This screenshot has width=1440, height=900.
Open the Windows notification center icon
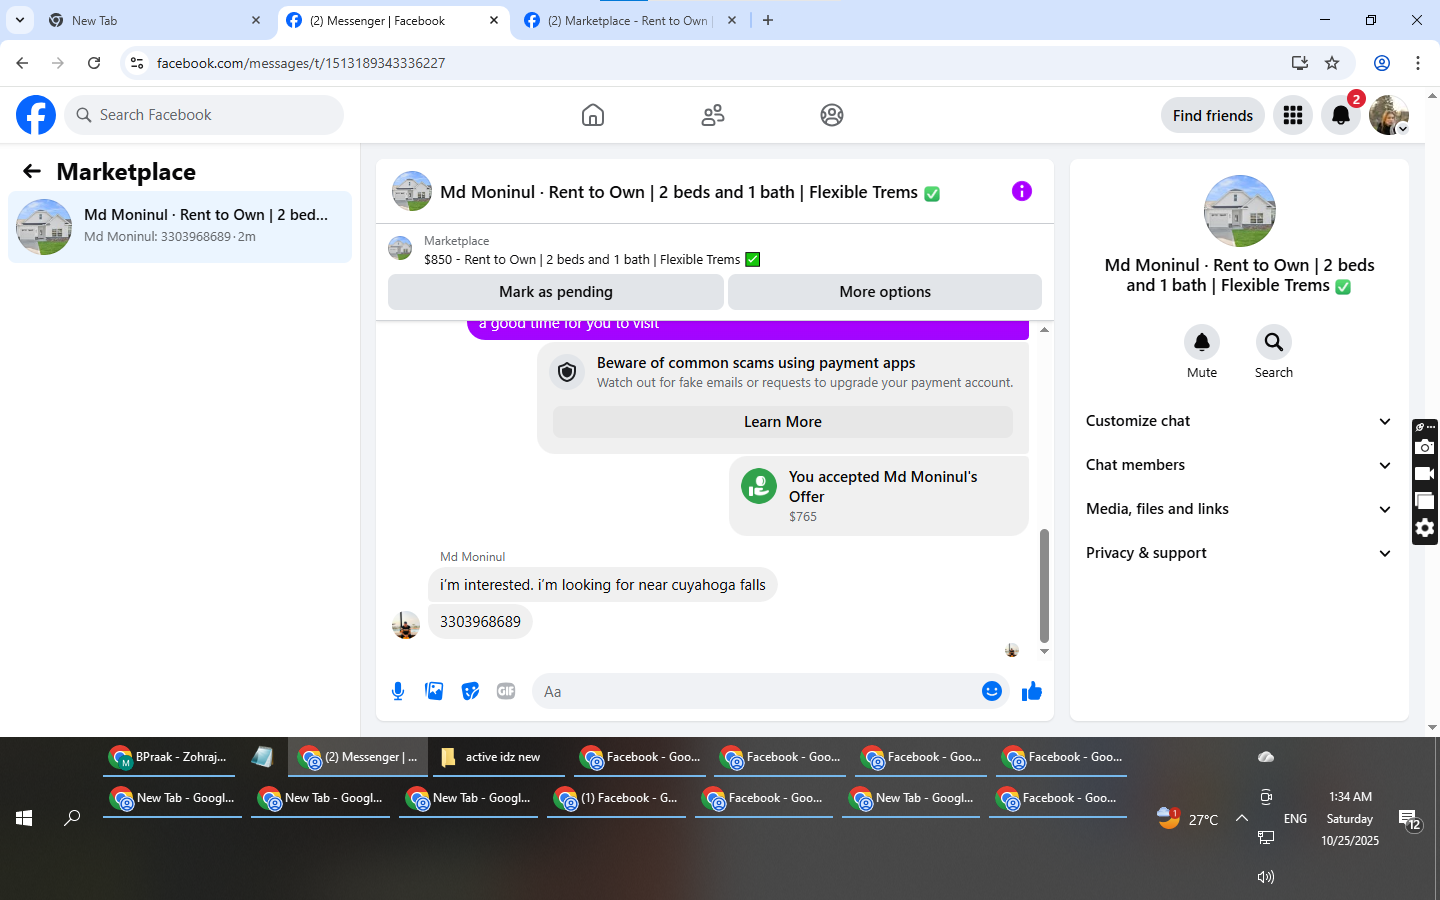[1410, 820]
